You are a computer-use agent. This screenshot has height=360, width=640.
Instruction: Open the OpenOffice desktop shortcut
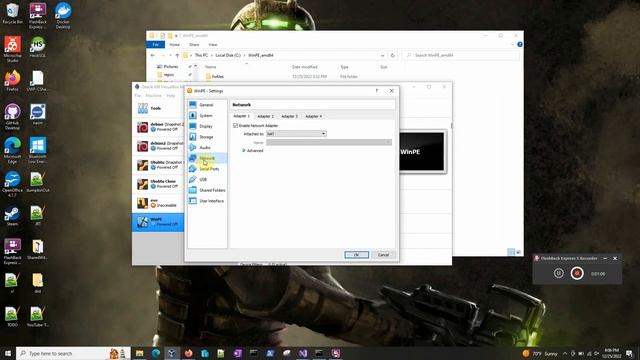point(12,184)
